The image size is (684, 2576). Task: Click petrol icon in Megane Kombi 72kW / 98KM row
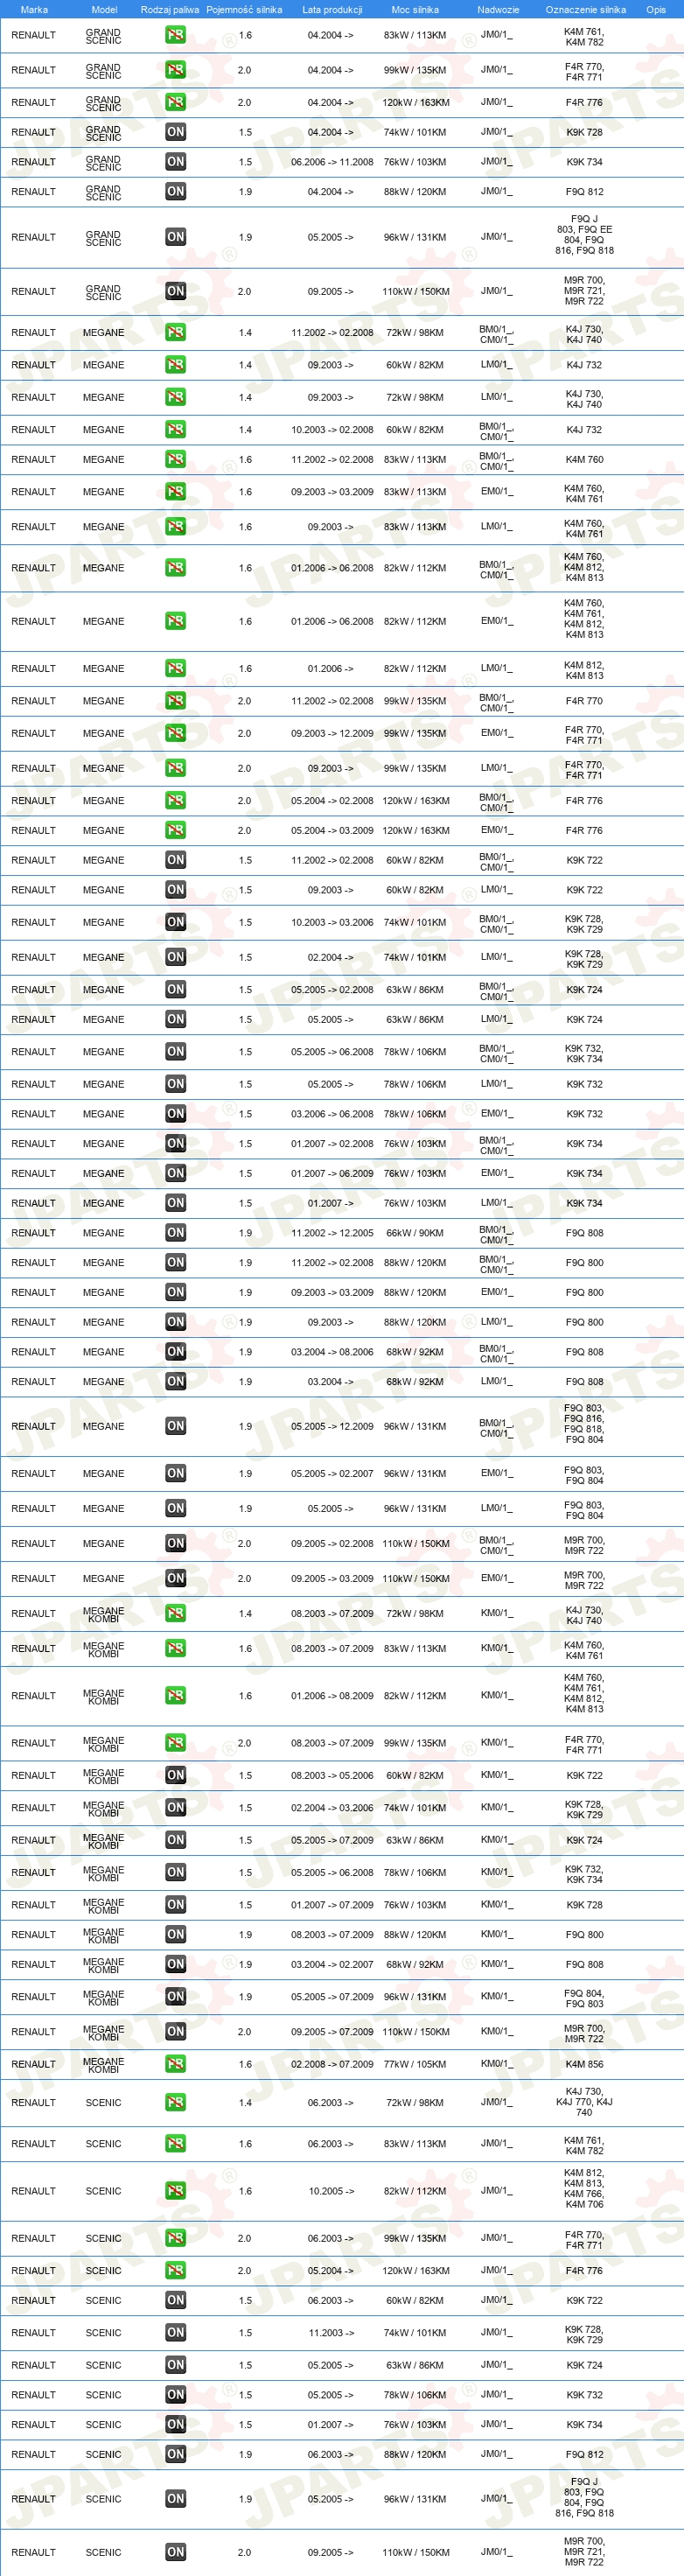pos(175,1613)
